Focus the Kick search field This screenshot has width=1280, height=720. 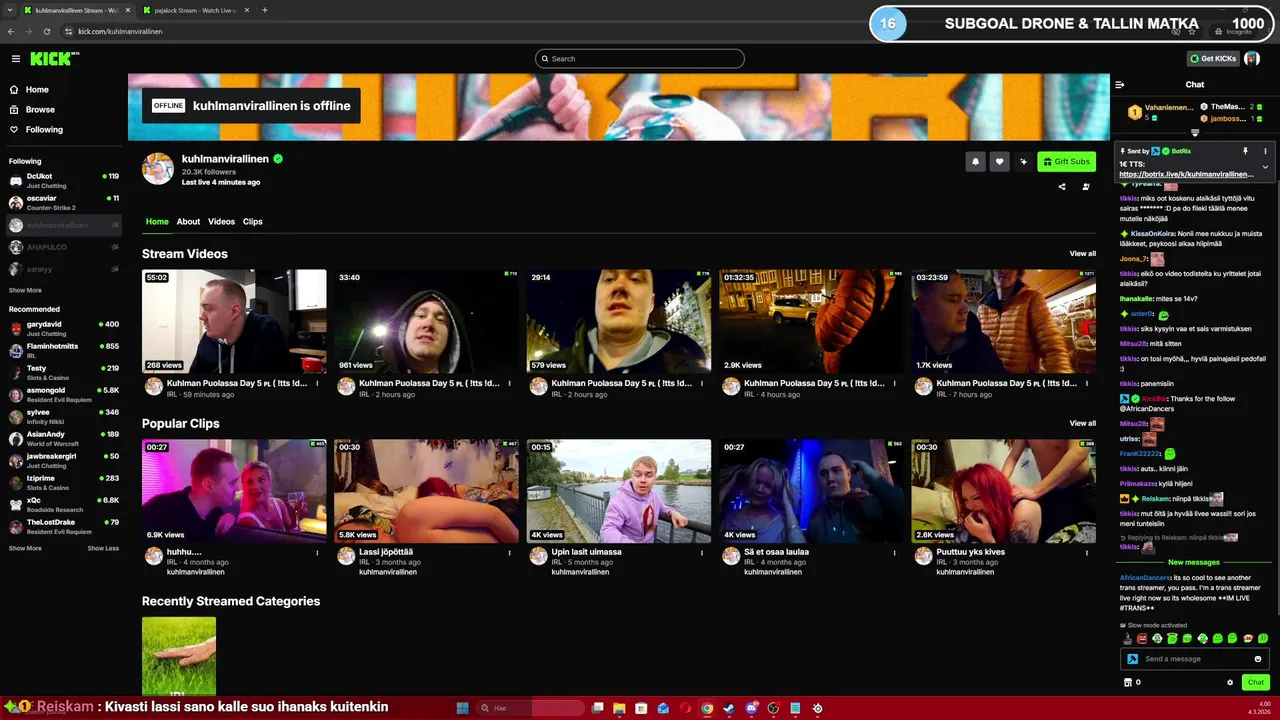(640, 59)
